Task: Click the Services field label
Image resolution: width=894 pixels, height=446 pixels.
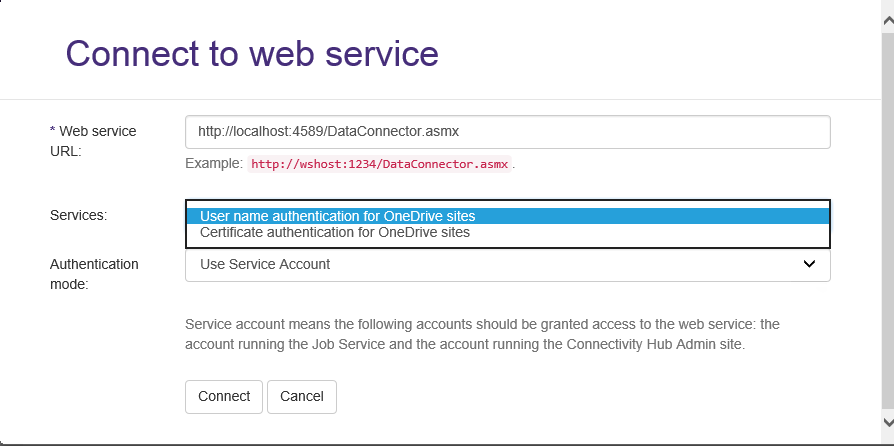Action: [x=78, y=215]
